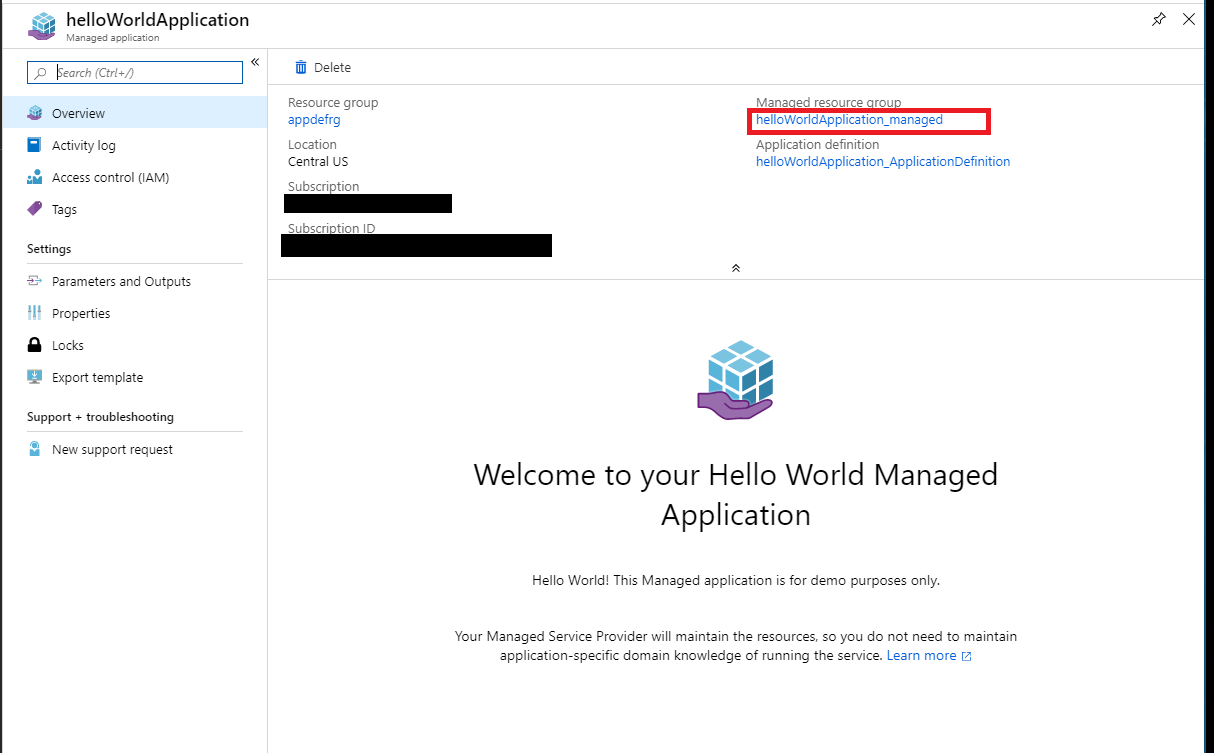The image size is (1214, 753).
Task: Click the helloWorldApplication managed app icon in header
Action: [42, 26]
